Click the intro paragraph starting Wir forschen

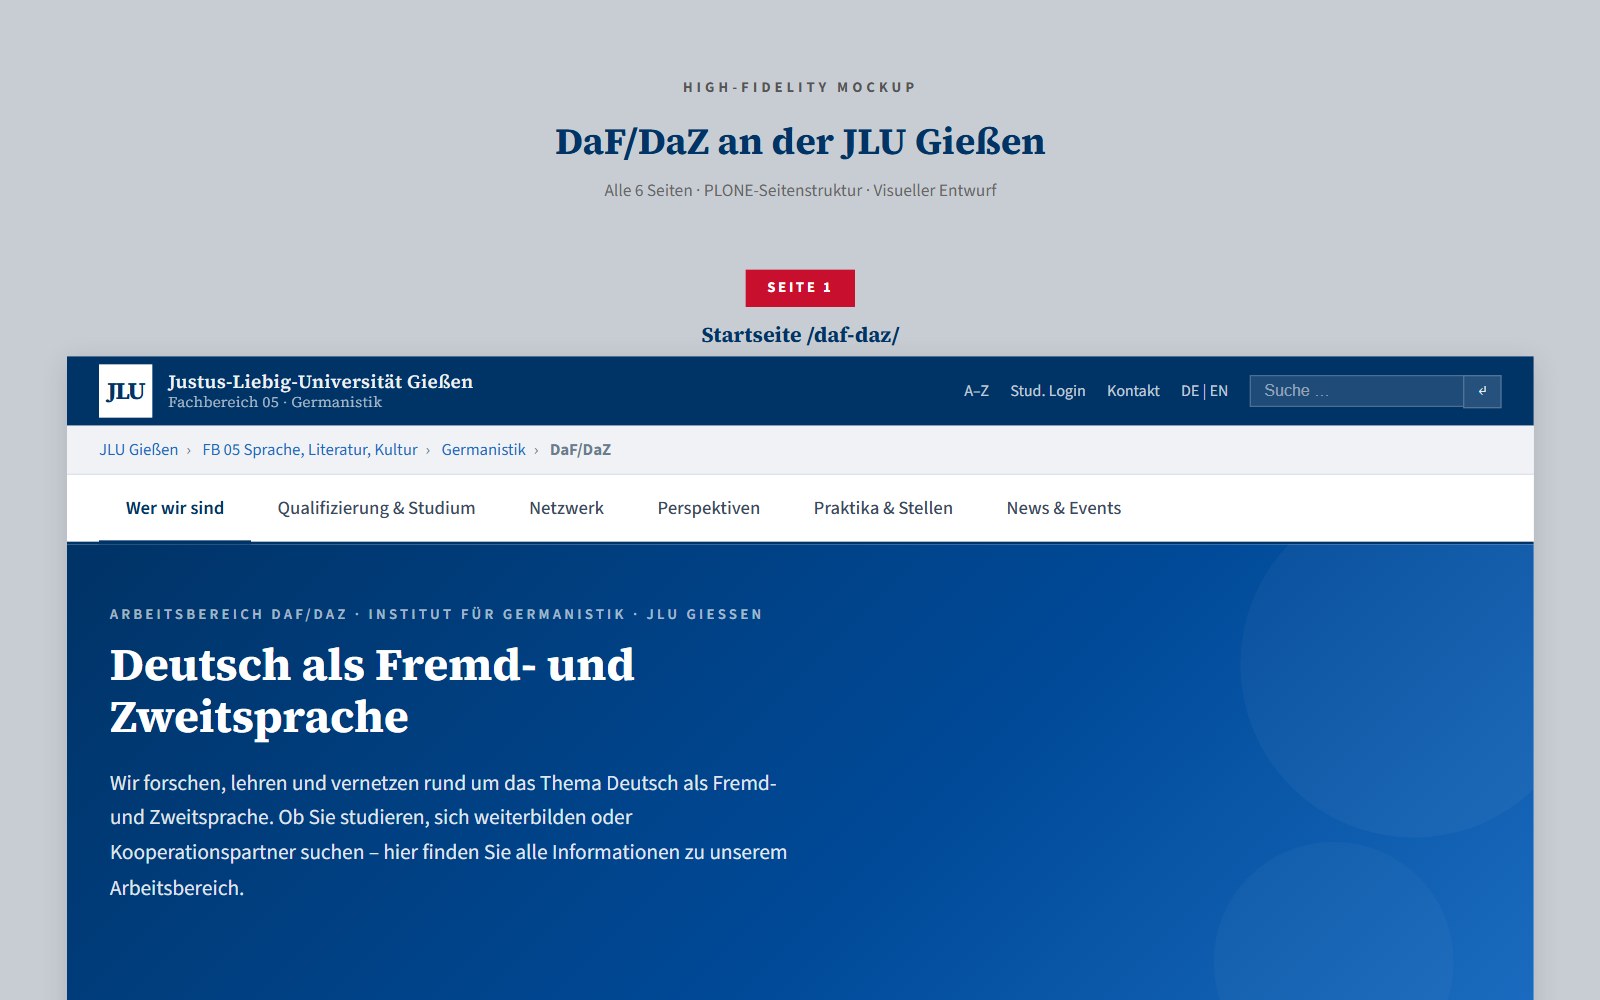(x=449, y=835)
